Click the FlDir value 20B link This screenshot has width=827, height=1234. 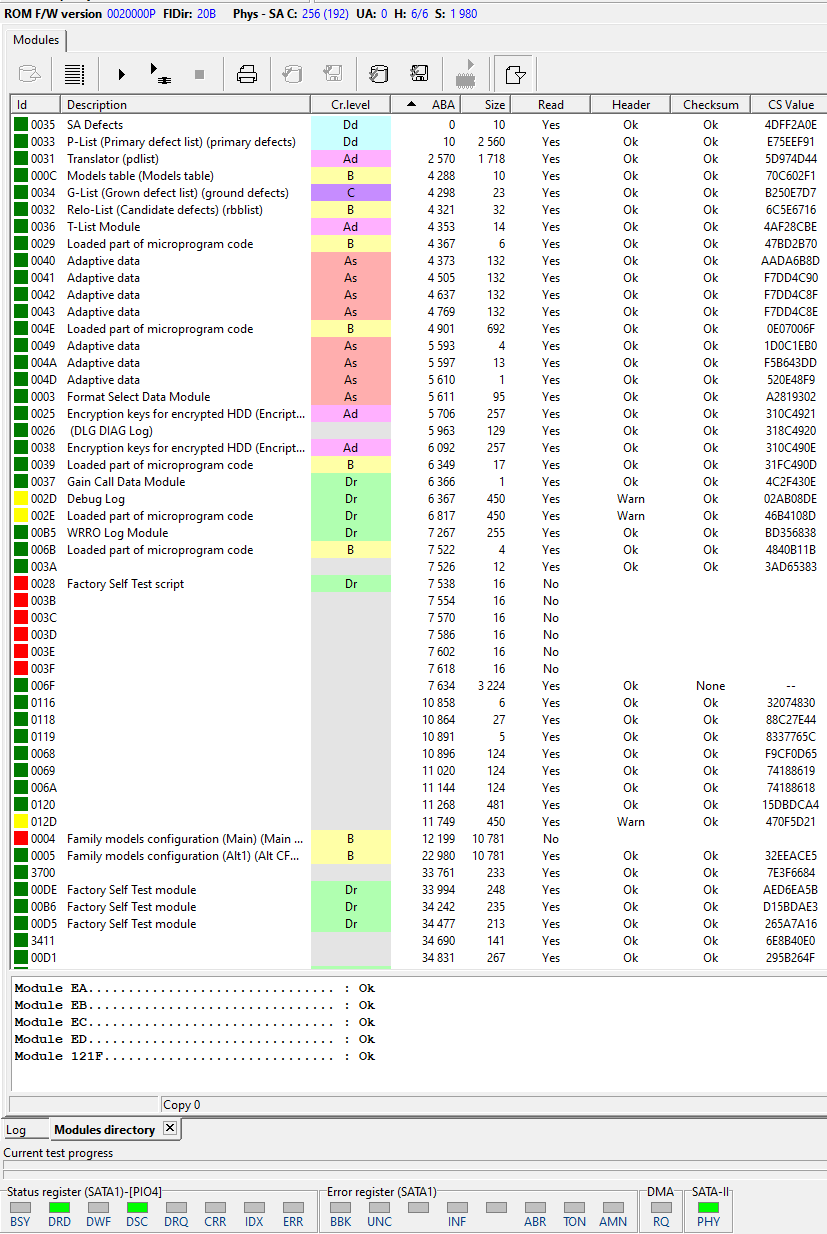tap(206, 13)
